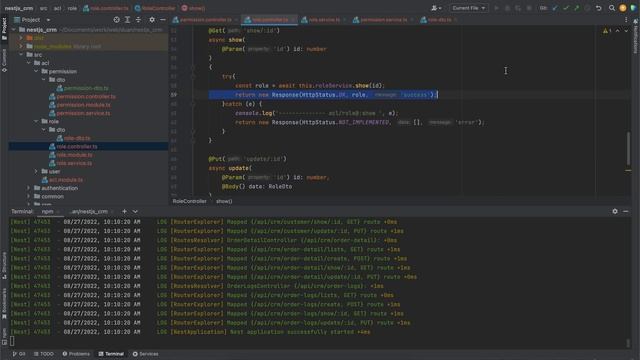
Task: Collapse the permission folder
Action: (x=36, y=71)
